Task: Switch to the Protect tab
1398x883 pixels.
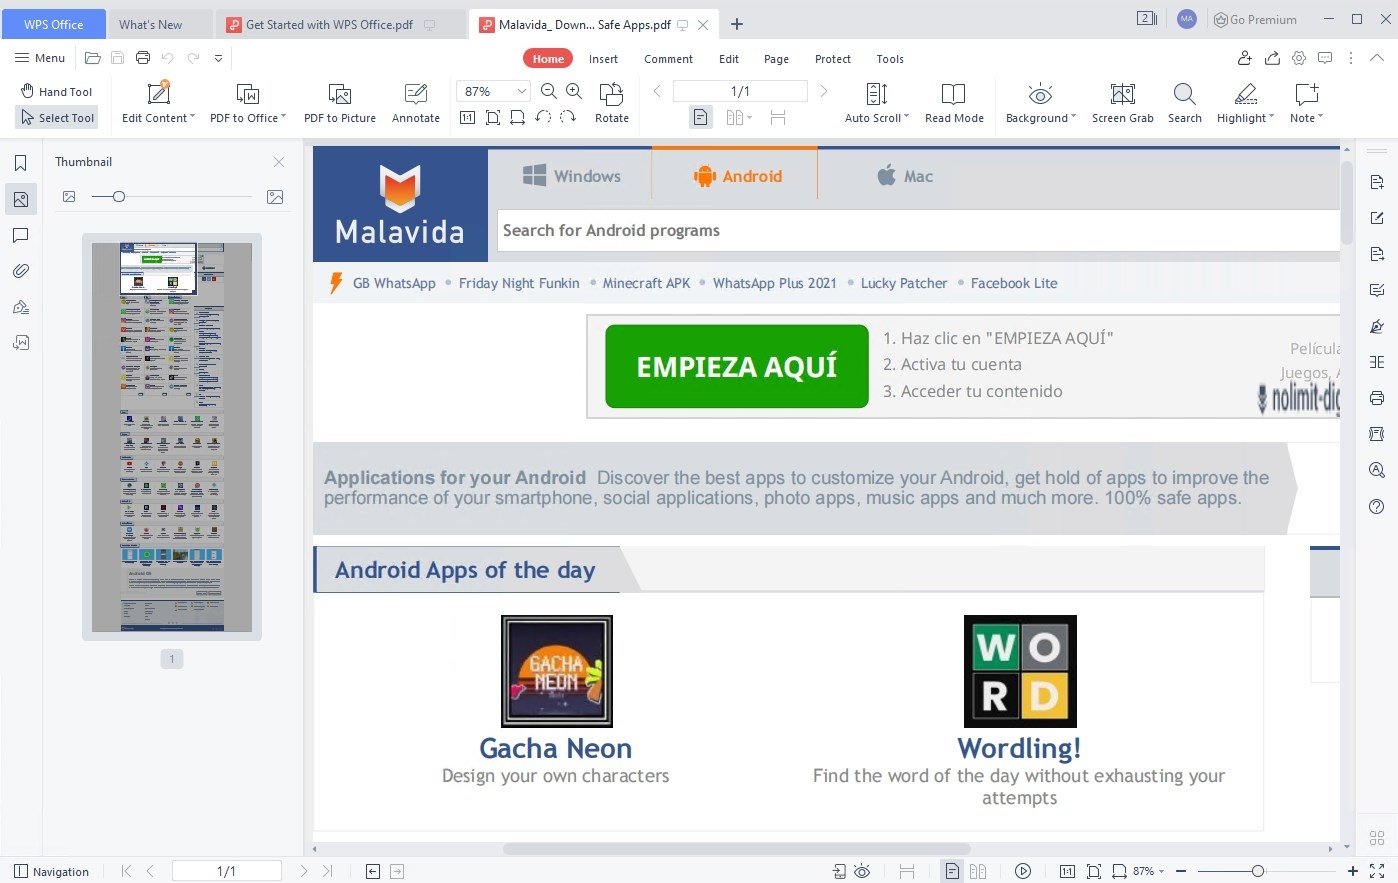Action: click(x=832, y=58)
